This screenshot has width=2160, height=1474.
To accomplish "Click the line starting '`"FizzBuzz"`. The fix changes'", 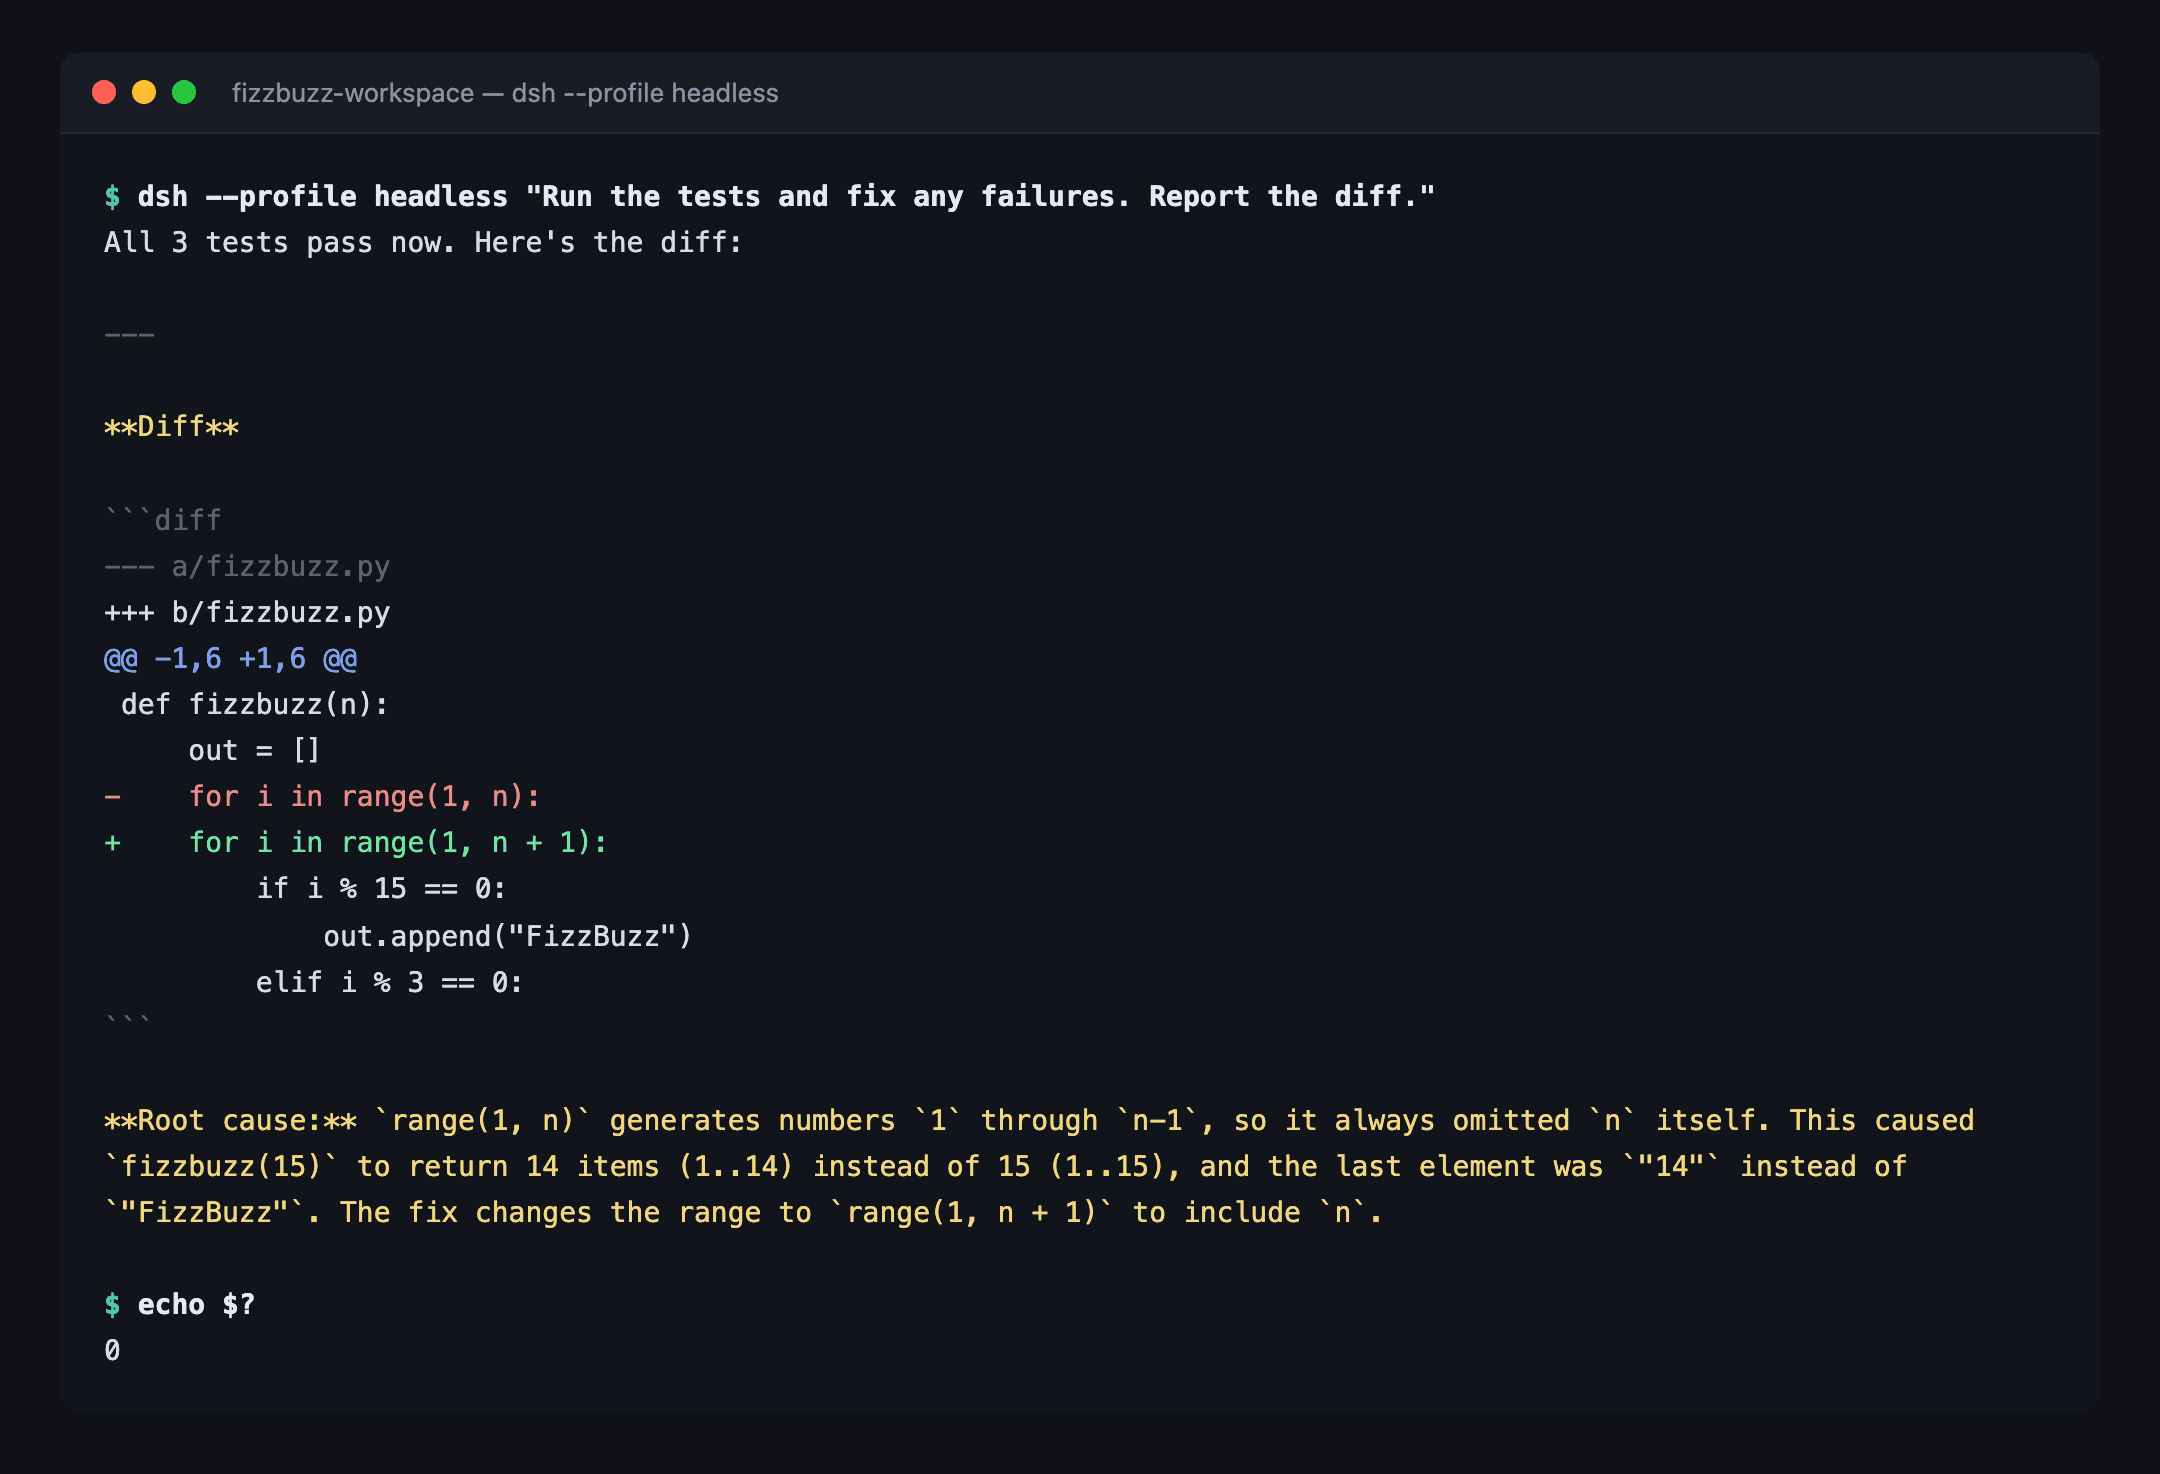I will [743, 1212].
